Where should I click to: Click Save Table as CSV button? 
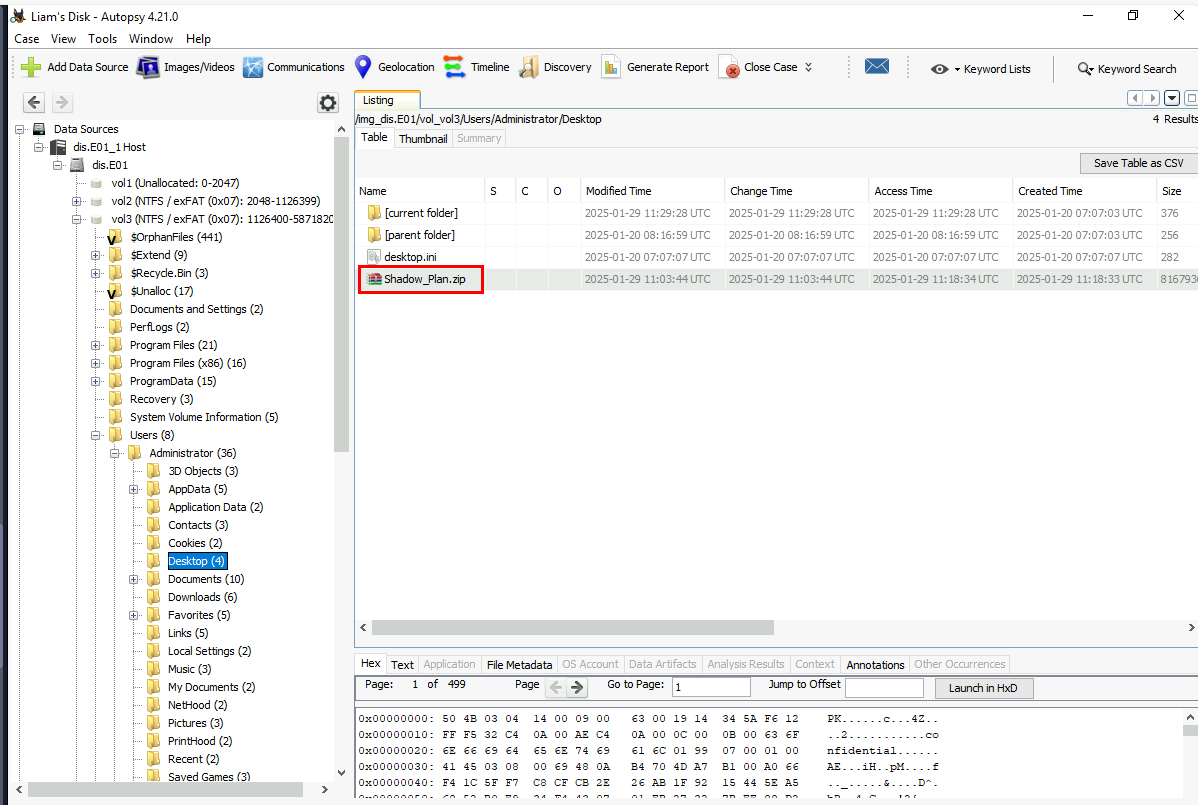click(x=1137, y=163)
